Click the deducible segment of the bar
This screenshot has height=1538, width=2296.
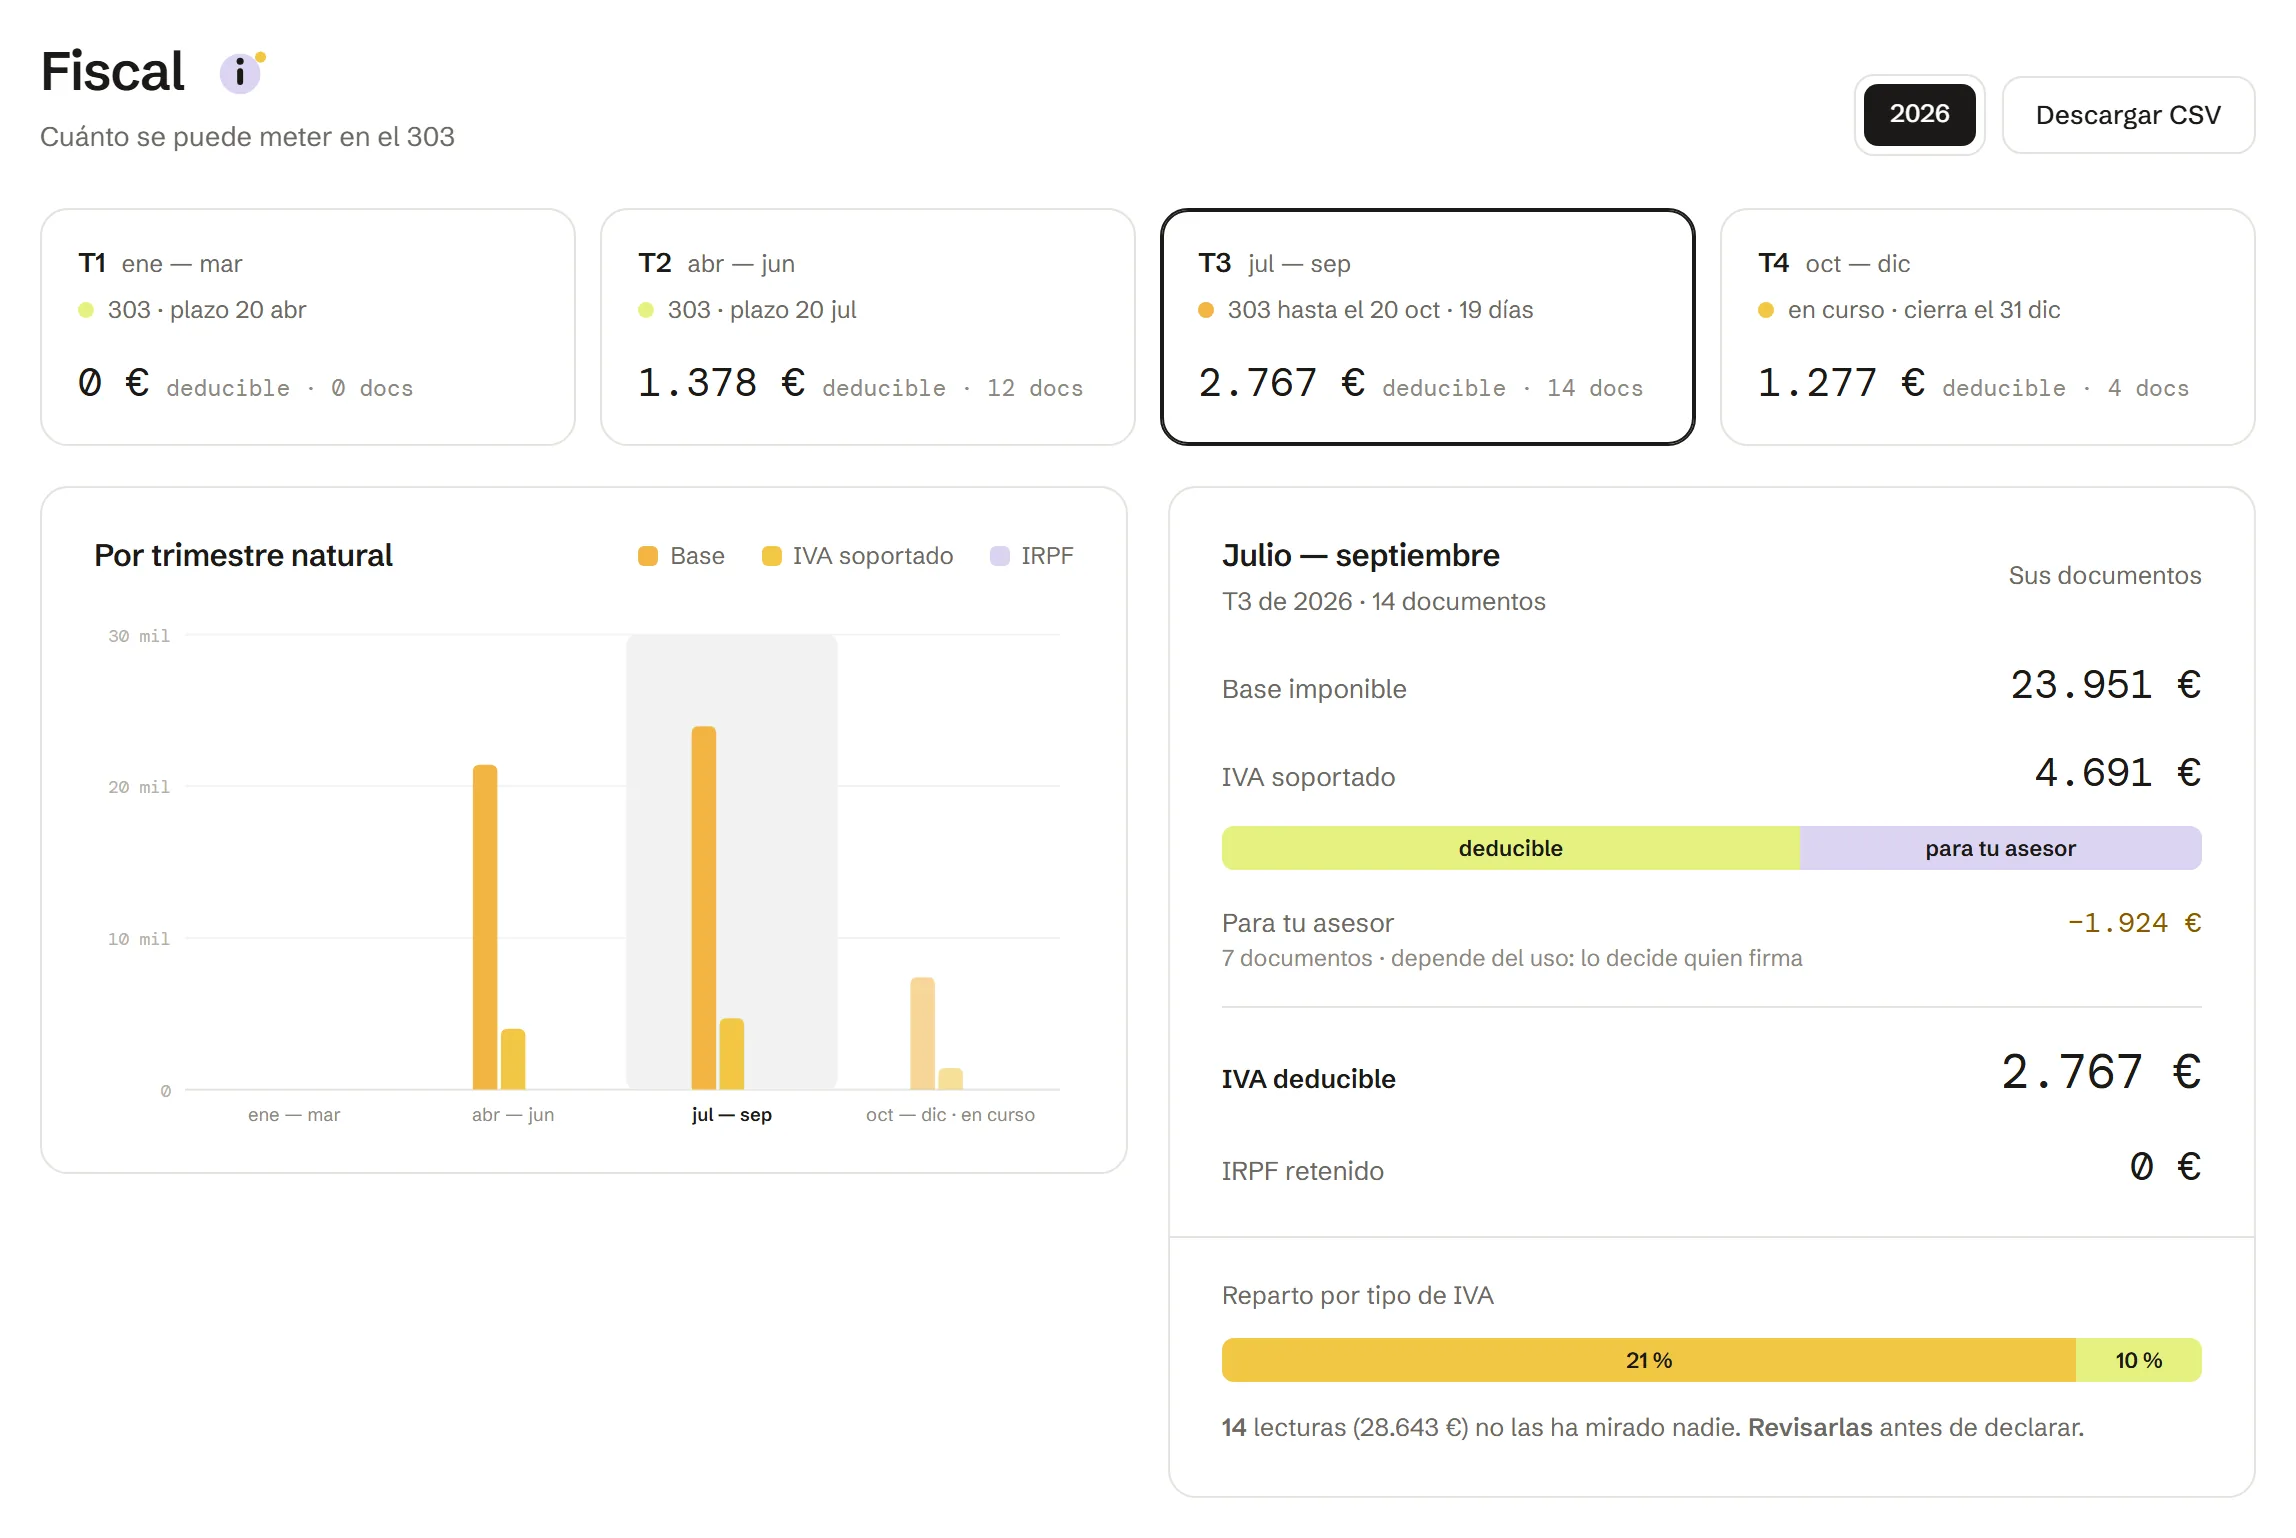[x=1511, y=848]
